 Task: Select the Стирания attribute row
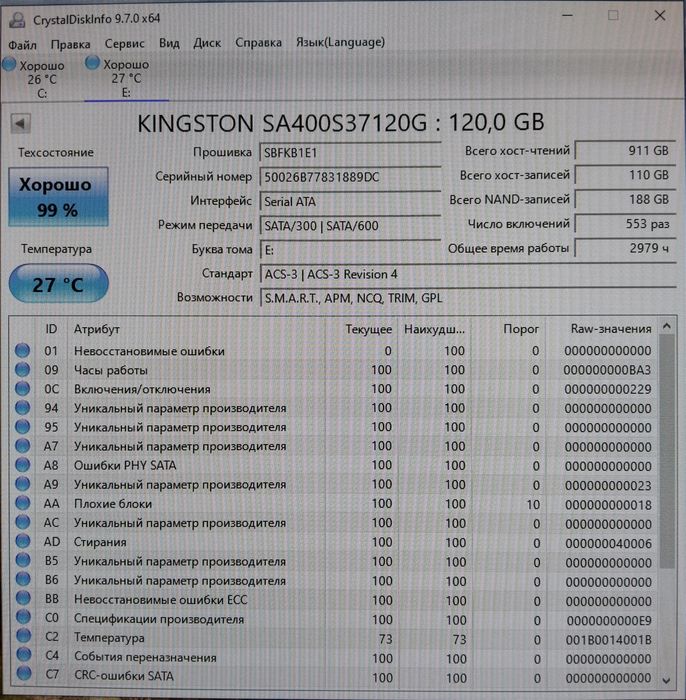334,542
